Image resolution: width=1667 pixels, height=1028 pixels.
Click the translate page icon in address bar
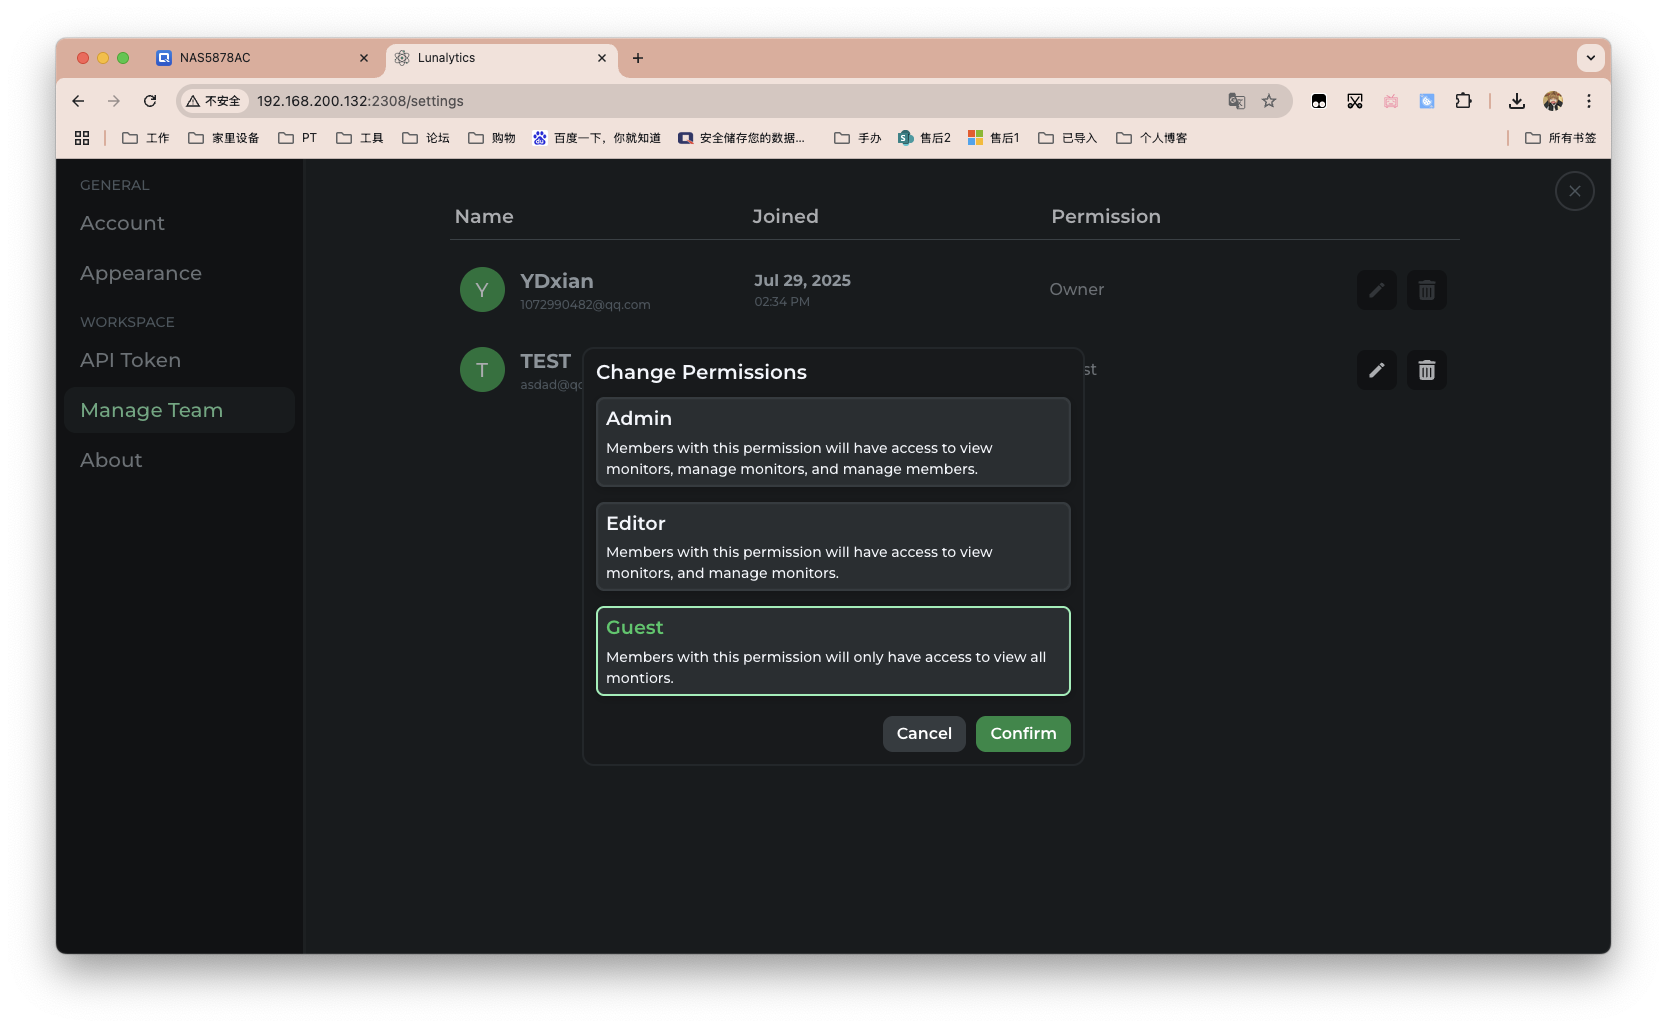pos(1237,101)
